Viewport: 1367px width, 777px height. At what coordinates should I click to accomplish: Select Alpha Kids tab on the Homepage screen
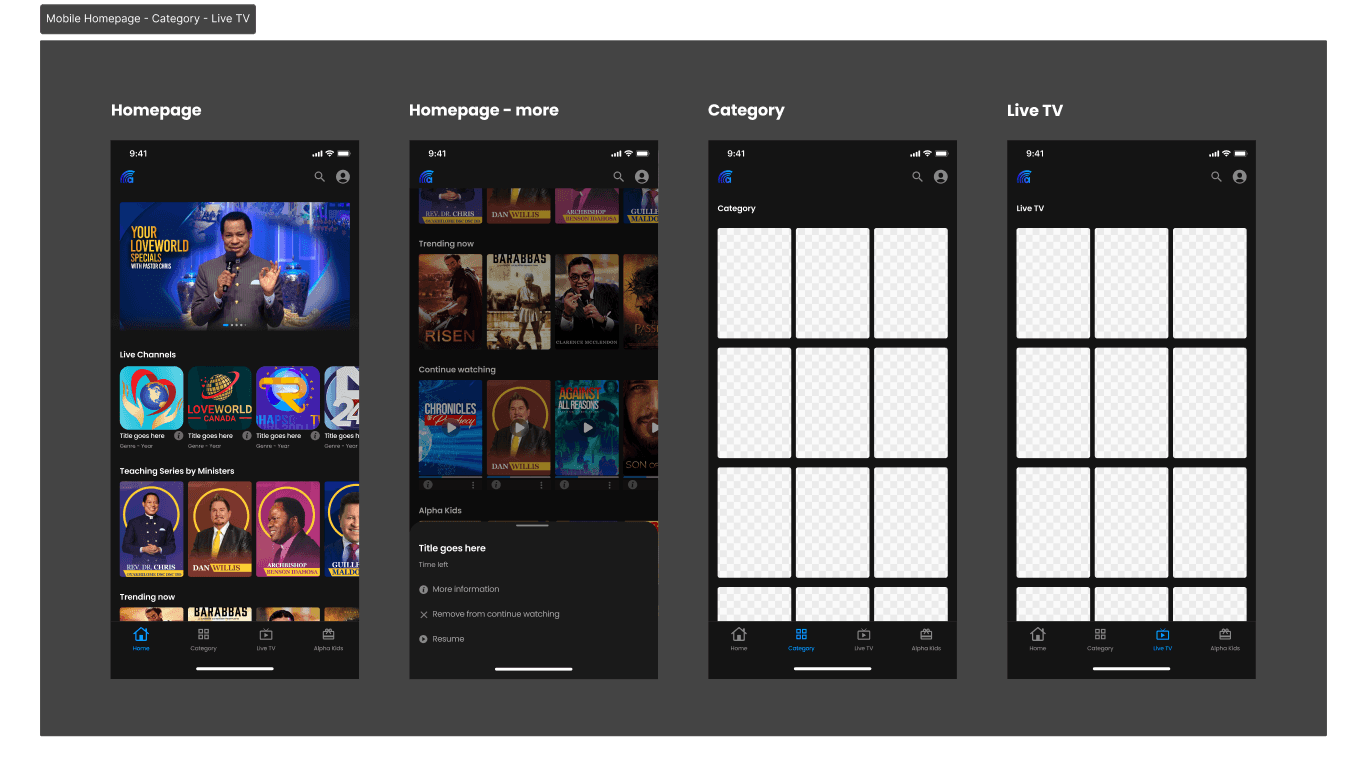(x=328, y=640)
